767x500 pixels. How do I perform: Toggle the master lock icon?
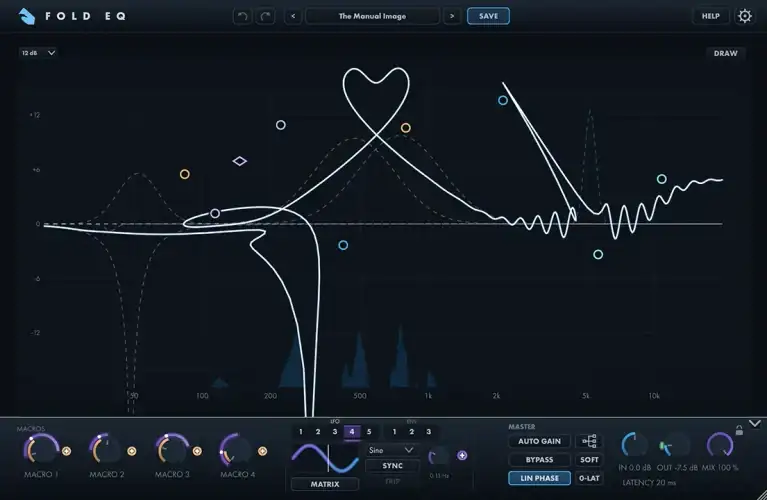point(739,430)
